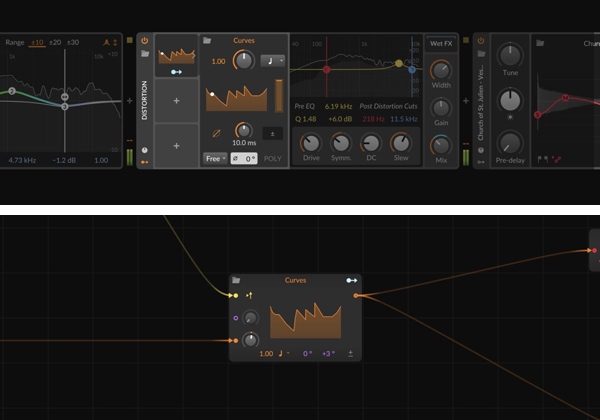Click the red connected-dots icon in the reverb display
The image size is (600, 420).
[x=557, y=159]
